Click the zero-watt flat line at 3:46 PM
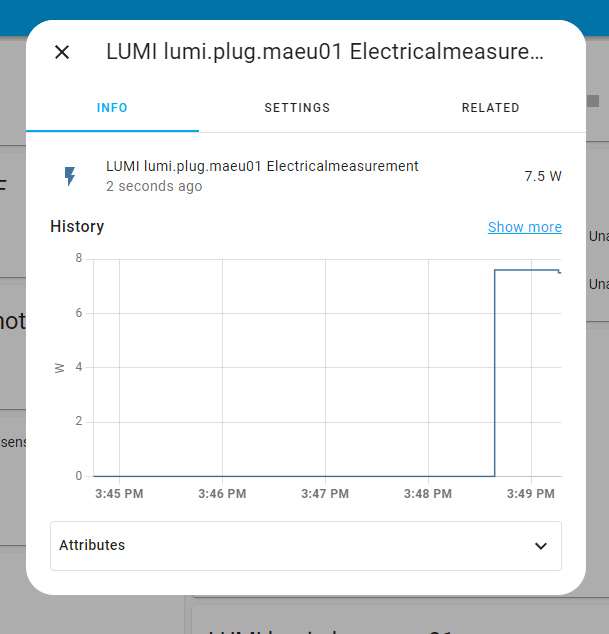 pos(222,476)
